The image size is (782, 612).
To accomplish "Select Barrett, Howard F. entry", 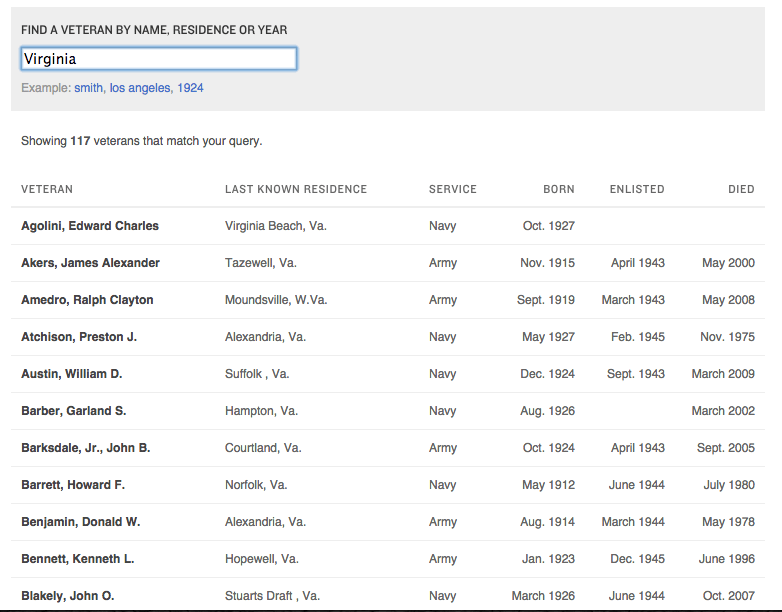I will [x=73, y=485].
